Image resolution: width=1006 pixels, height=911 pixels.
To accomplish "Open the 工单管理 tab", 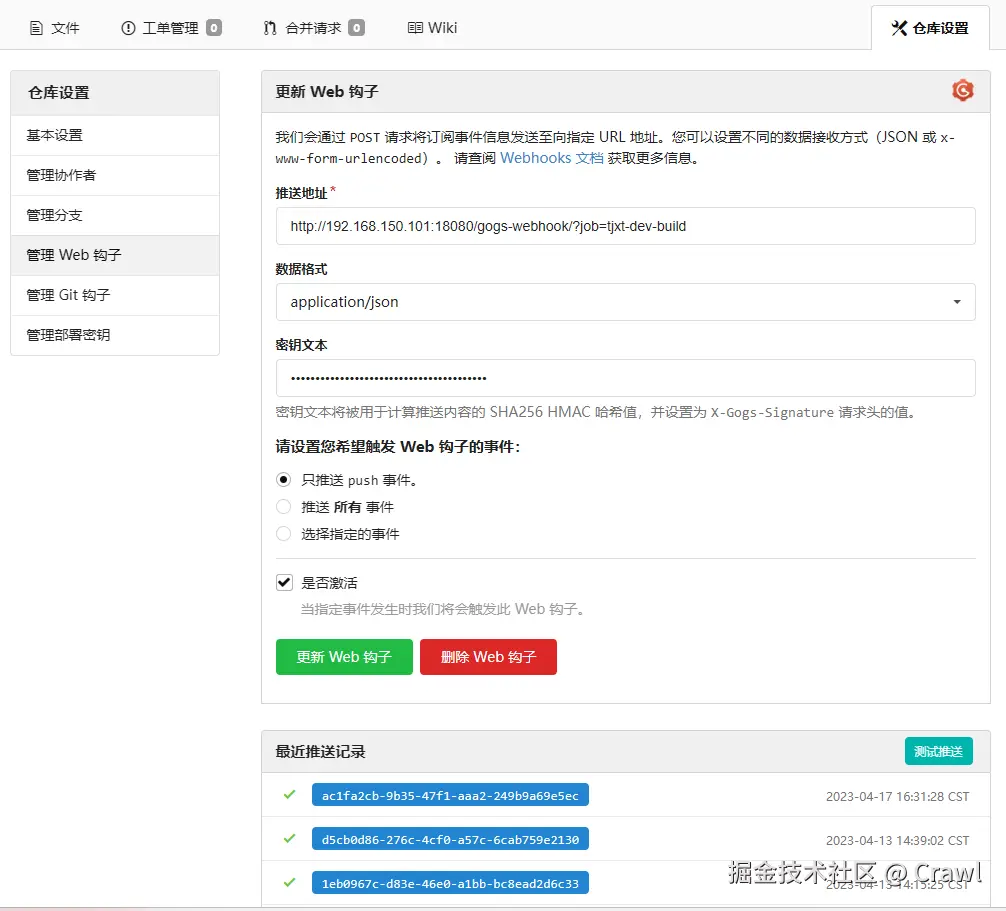I will pos(171,28).
